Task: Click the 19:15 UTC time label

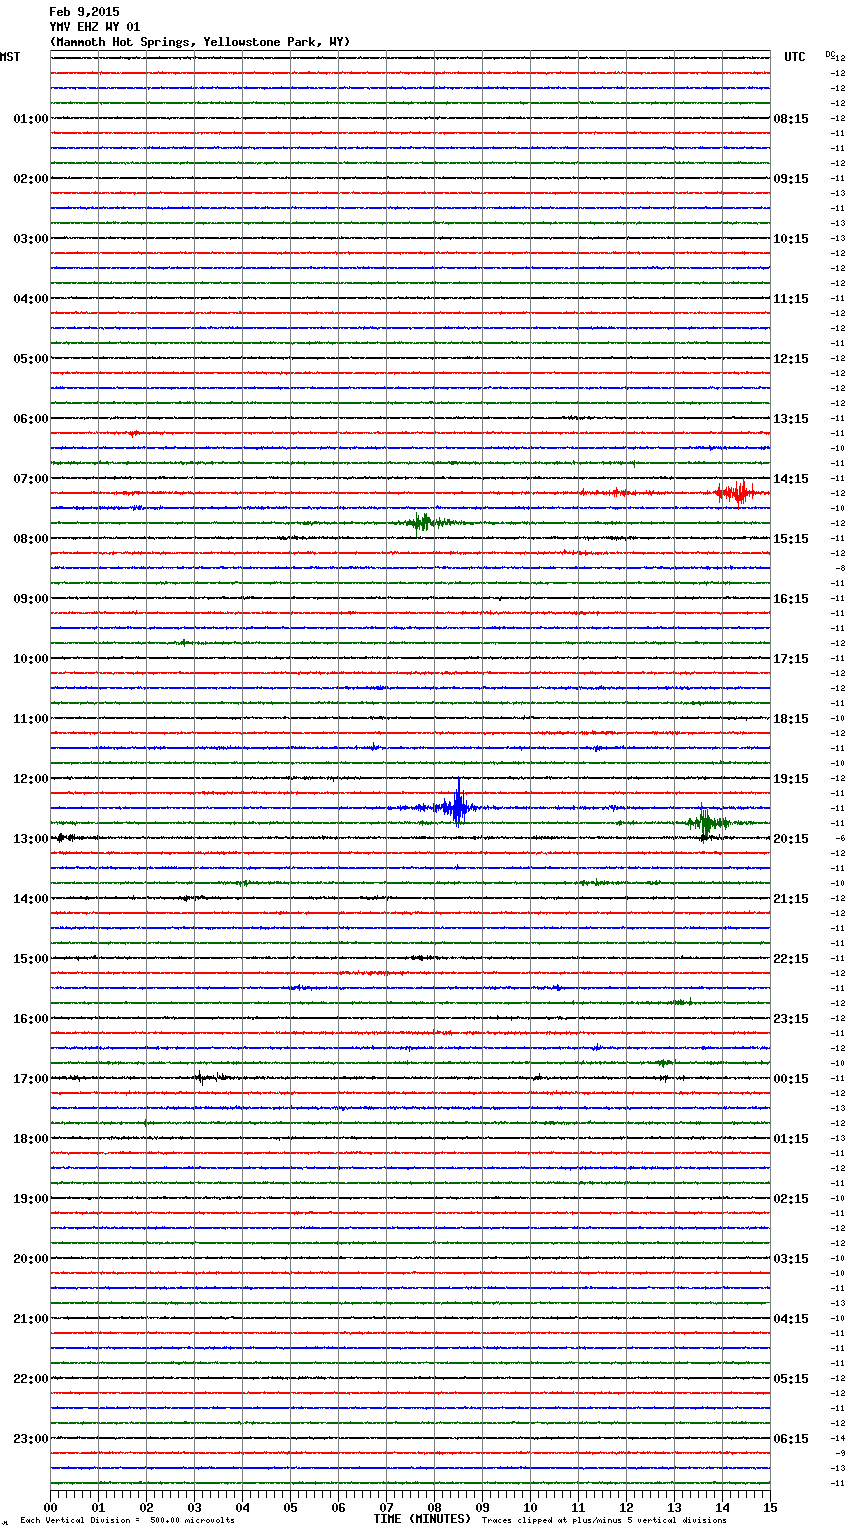Action: [791, 778]
